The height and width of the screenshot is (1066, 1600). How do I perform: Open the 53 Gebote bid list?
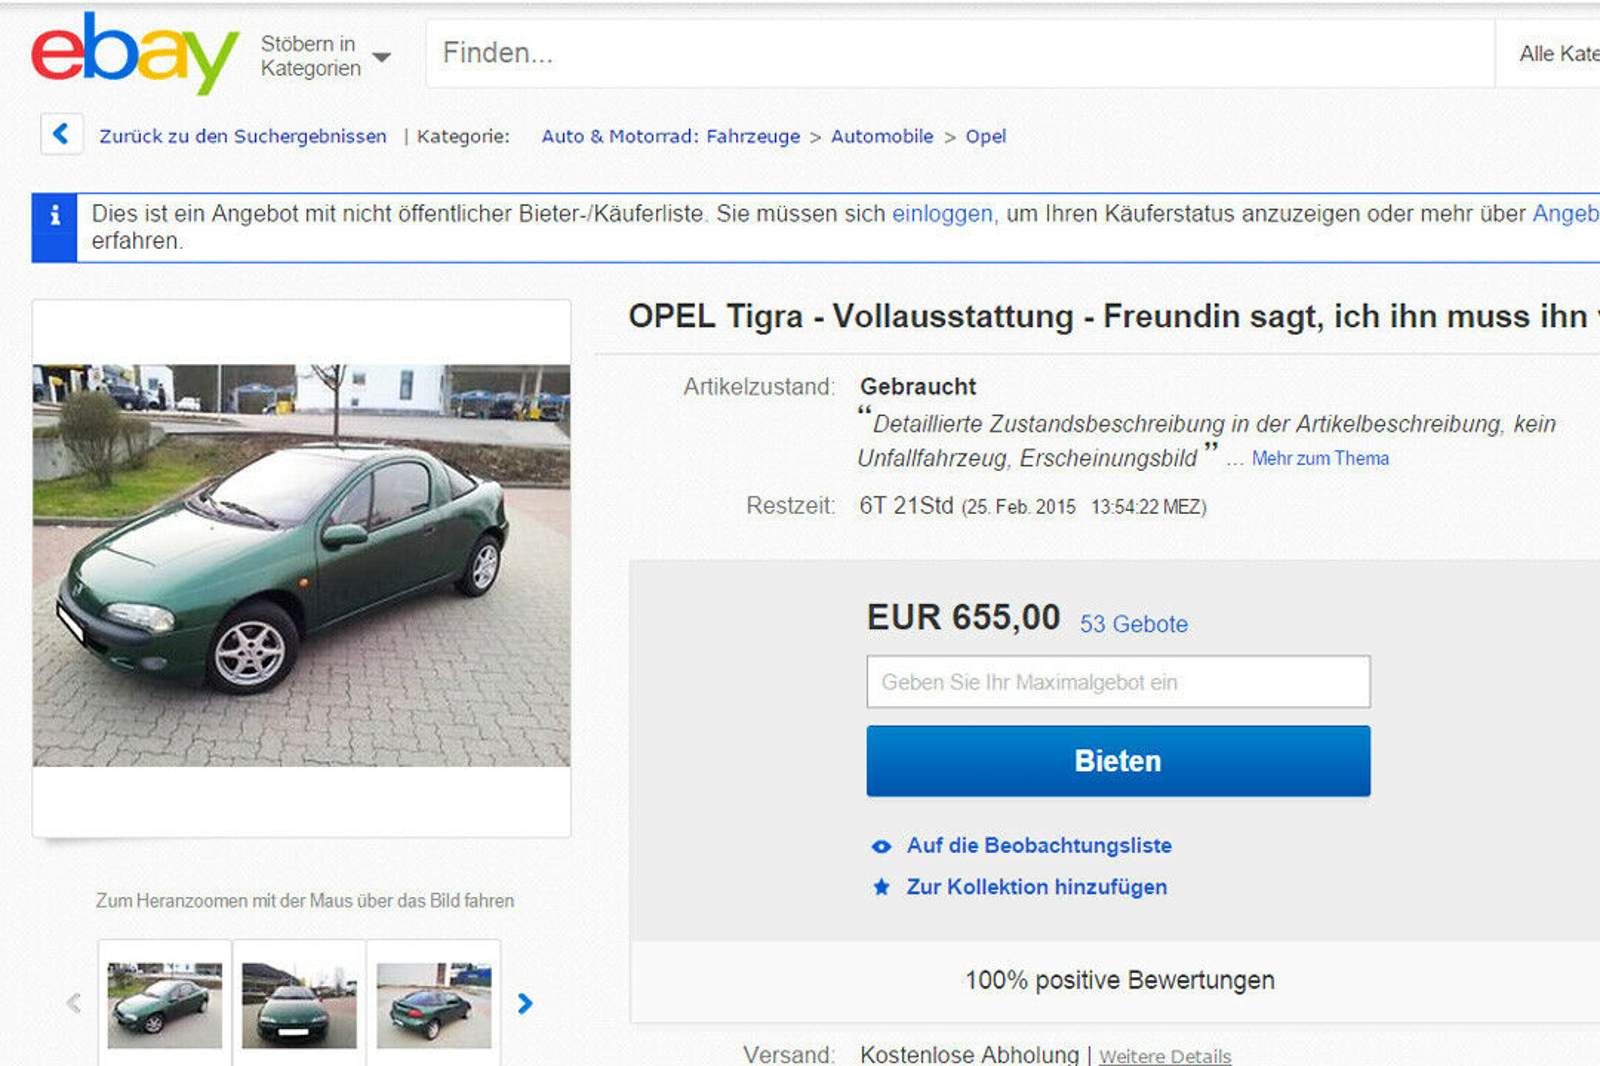(1134, 624)
